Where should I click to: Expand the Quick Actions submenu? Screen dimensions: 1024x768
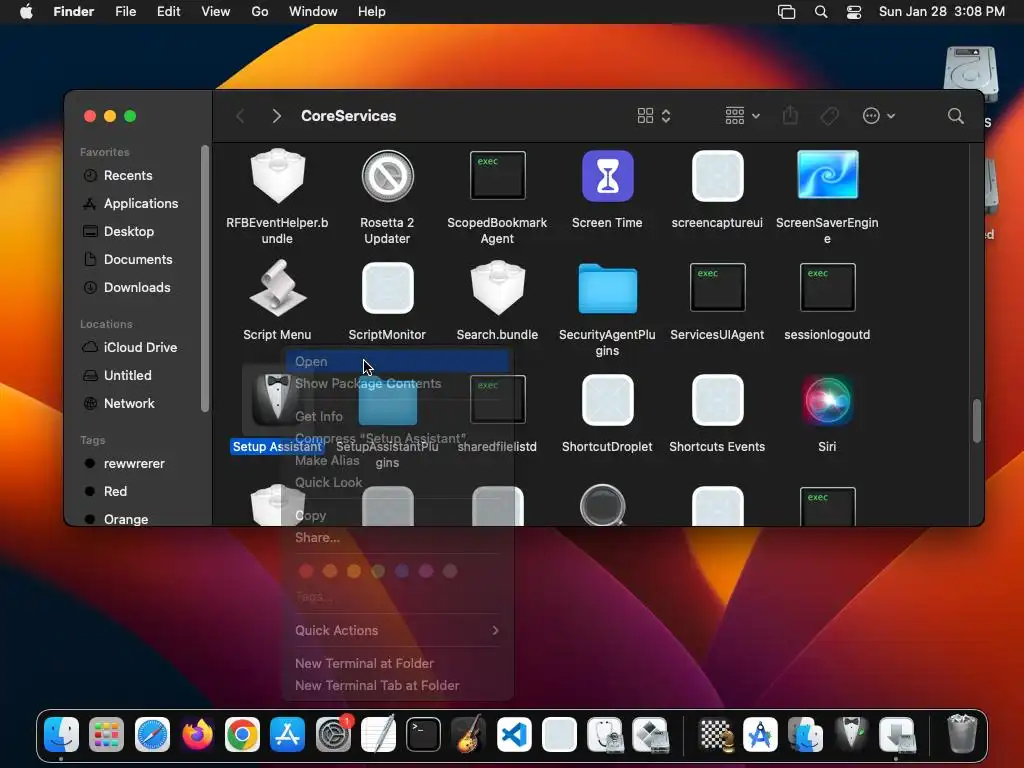[x=397, y=630]
